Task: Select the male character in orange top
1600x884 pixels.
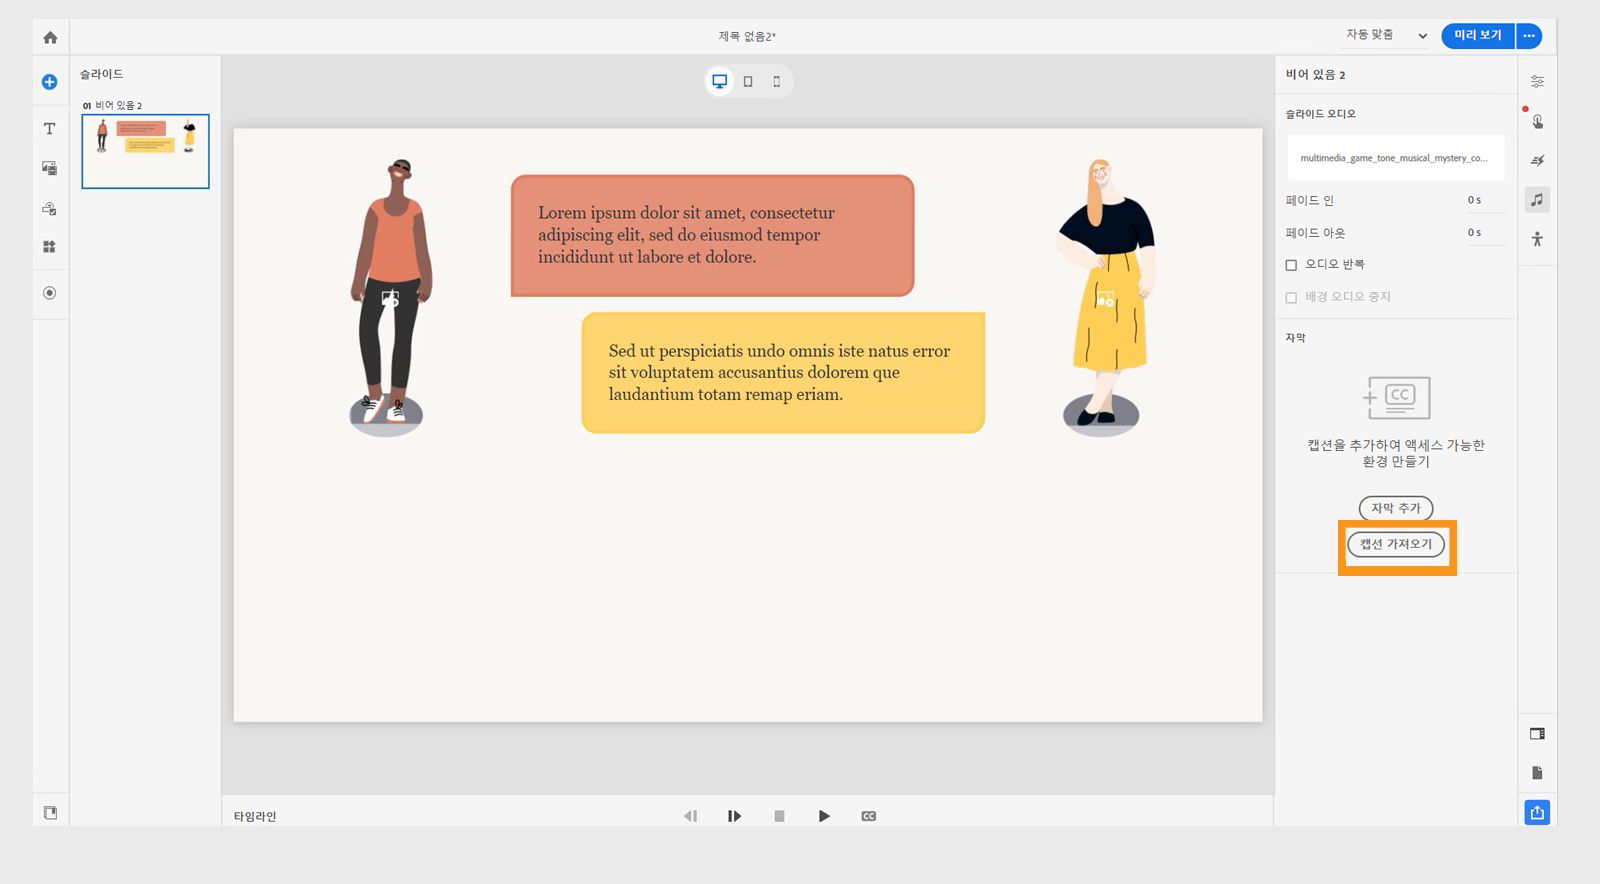Action: [x=390, y=297]
